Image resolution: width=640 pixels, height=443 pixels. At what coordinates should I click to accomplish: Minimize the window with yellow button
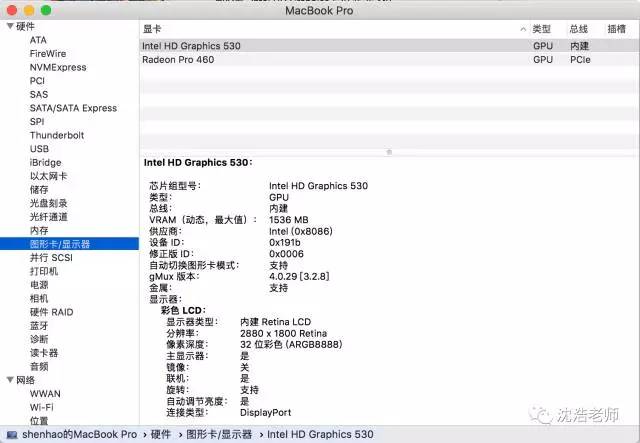pos(29,10)
